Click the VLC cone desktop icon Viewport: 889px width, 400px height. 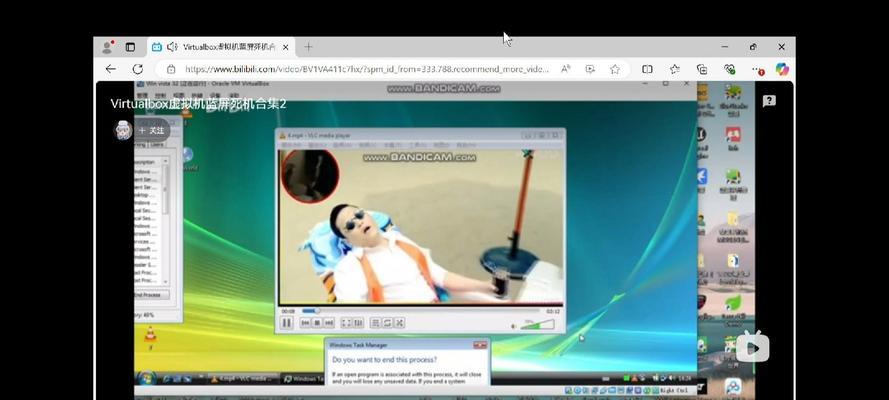[150, 334]
